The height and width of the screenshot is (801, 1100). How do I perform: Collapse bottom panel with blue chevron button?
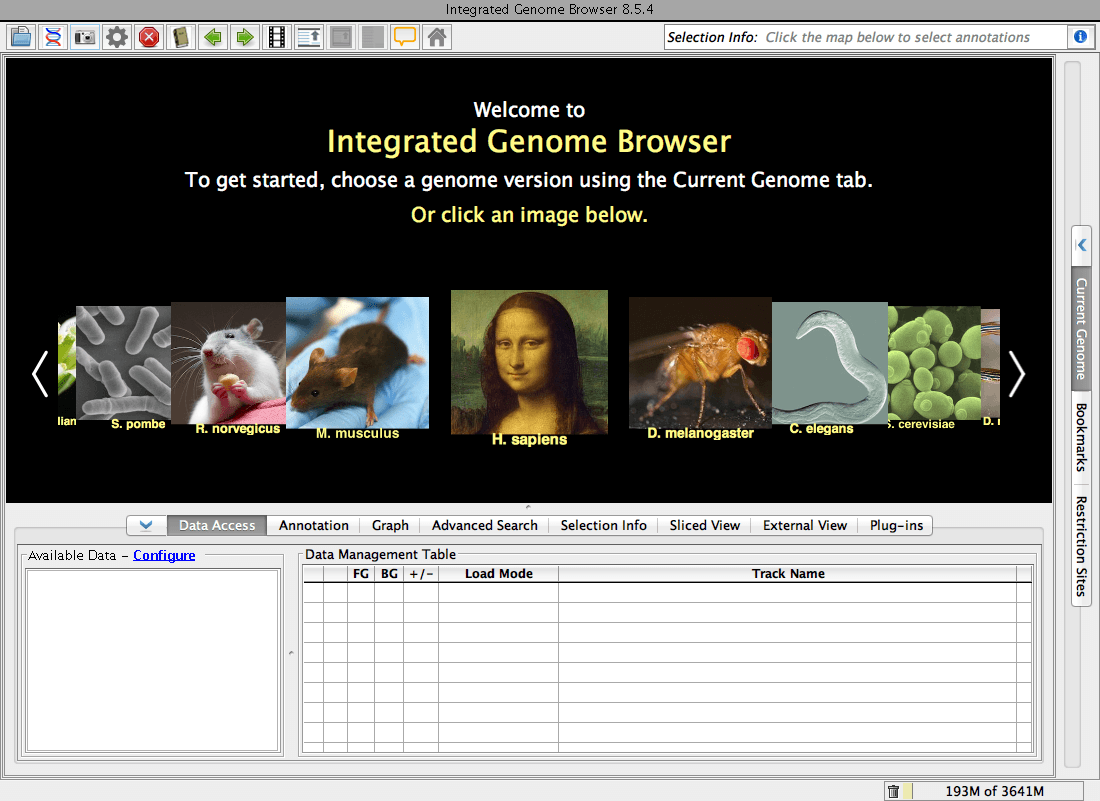point(146,525)
